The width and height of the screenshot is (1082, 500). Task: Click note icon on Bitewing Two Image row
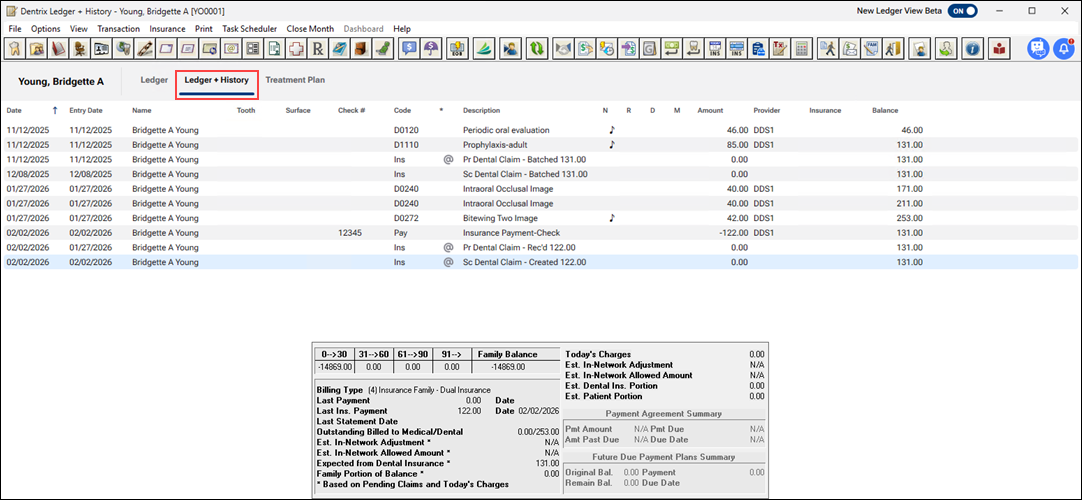[611, 218]
